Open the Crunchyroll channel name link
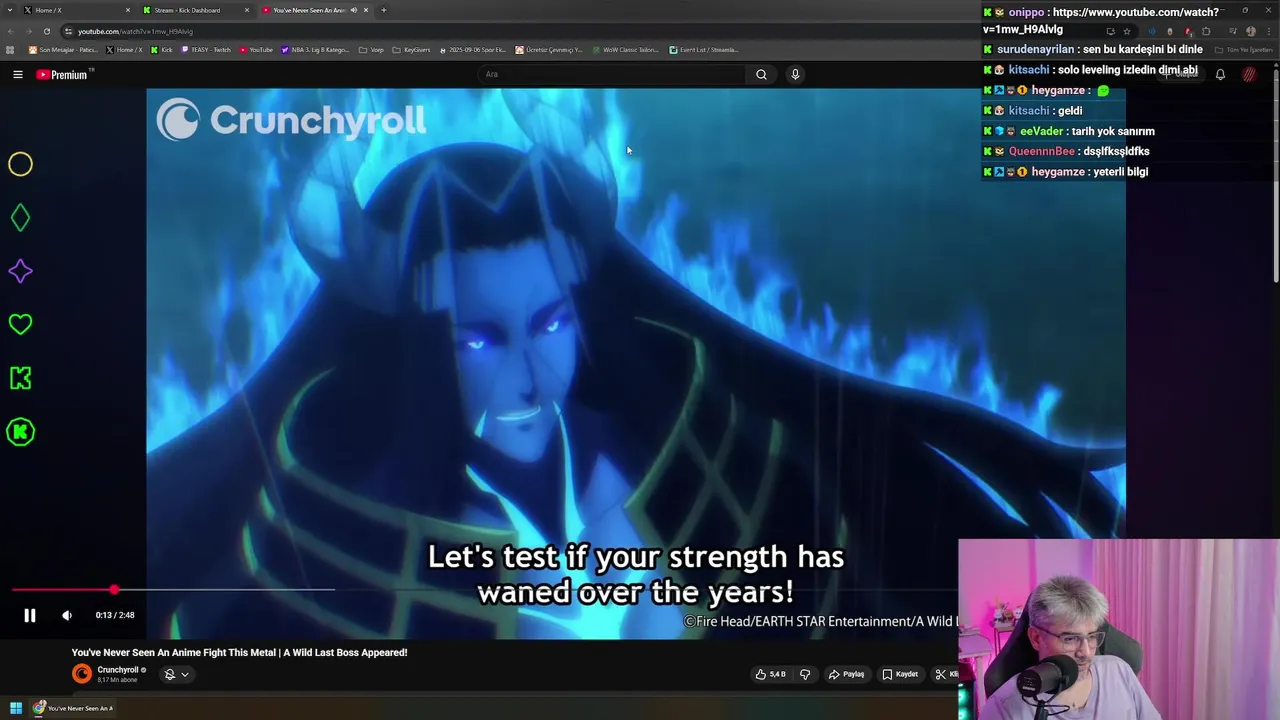1280x720 pixels. pos(118,670)
